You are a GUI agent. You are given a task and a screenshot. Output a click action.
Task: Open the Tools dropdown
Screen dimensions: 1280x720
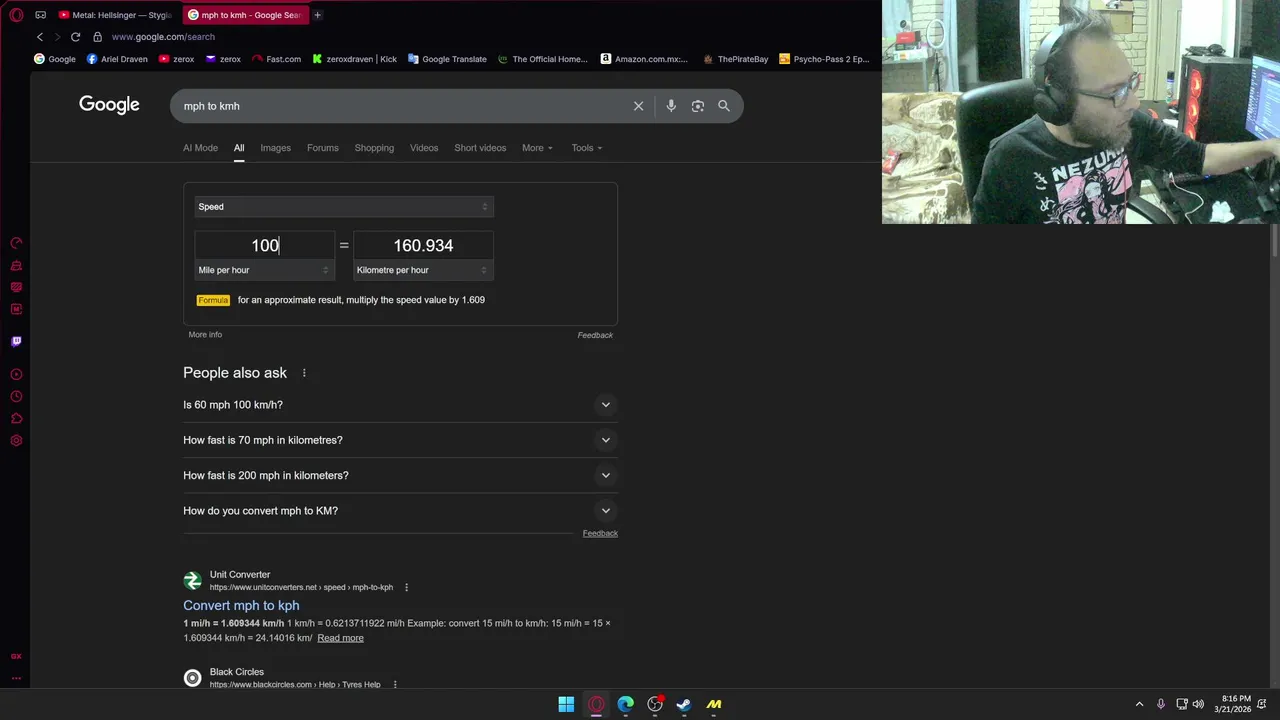pyautogui.click(x=586, y=148)
